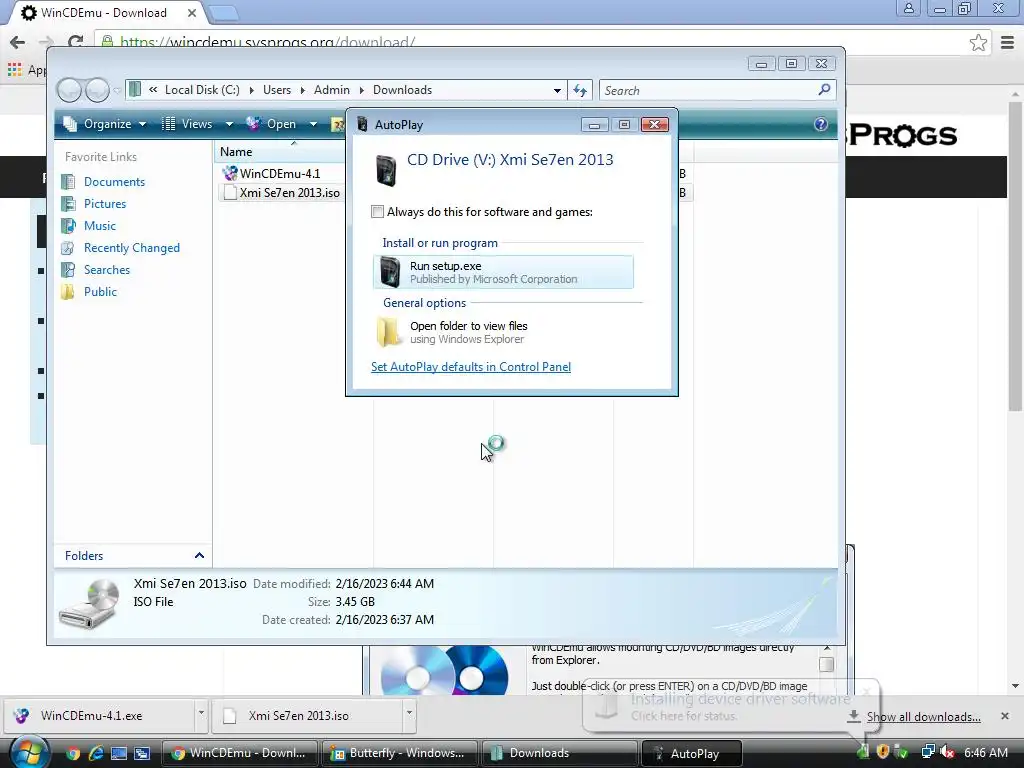This screenshot has height=768, width=1024.
Task: Go forward in Explorer navigation
Action: pyautogui.click(x=97, y=90)
